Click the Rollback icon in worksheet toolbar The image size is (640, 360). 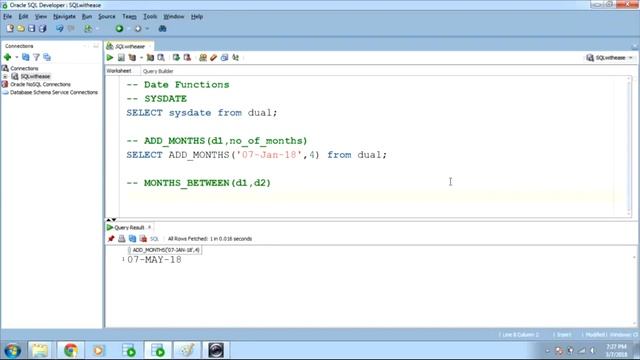pos(187,58)
